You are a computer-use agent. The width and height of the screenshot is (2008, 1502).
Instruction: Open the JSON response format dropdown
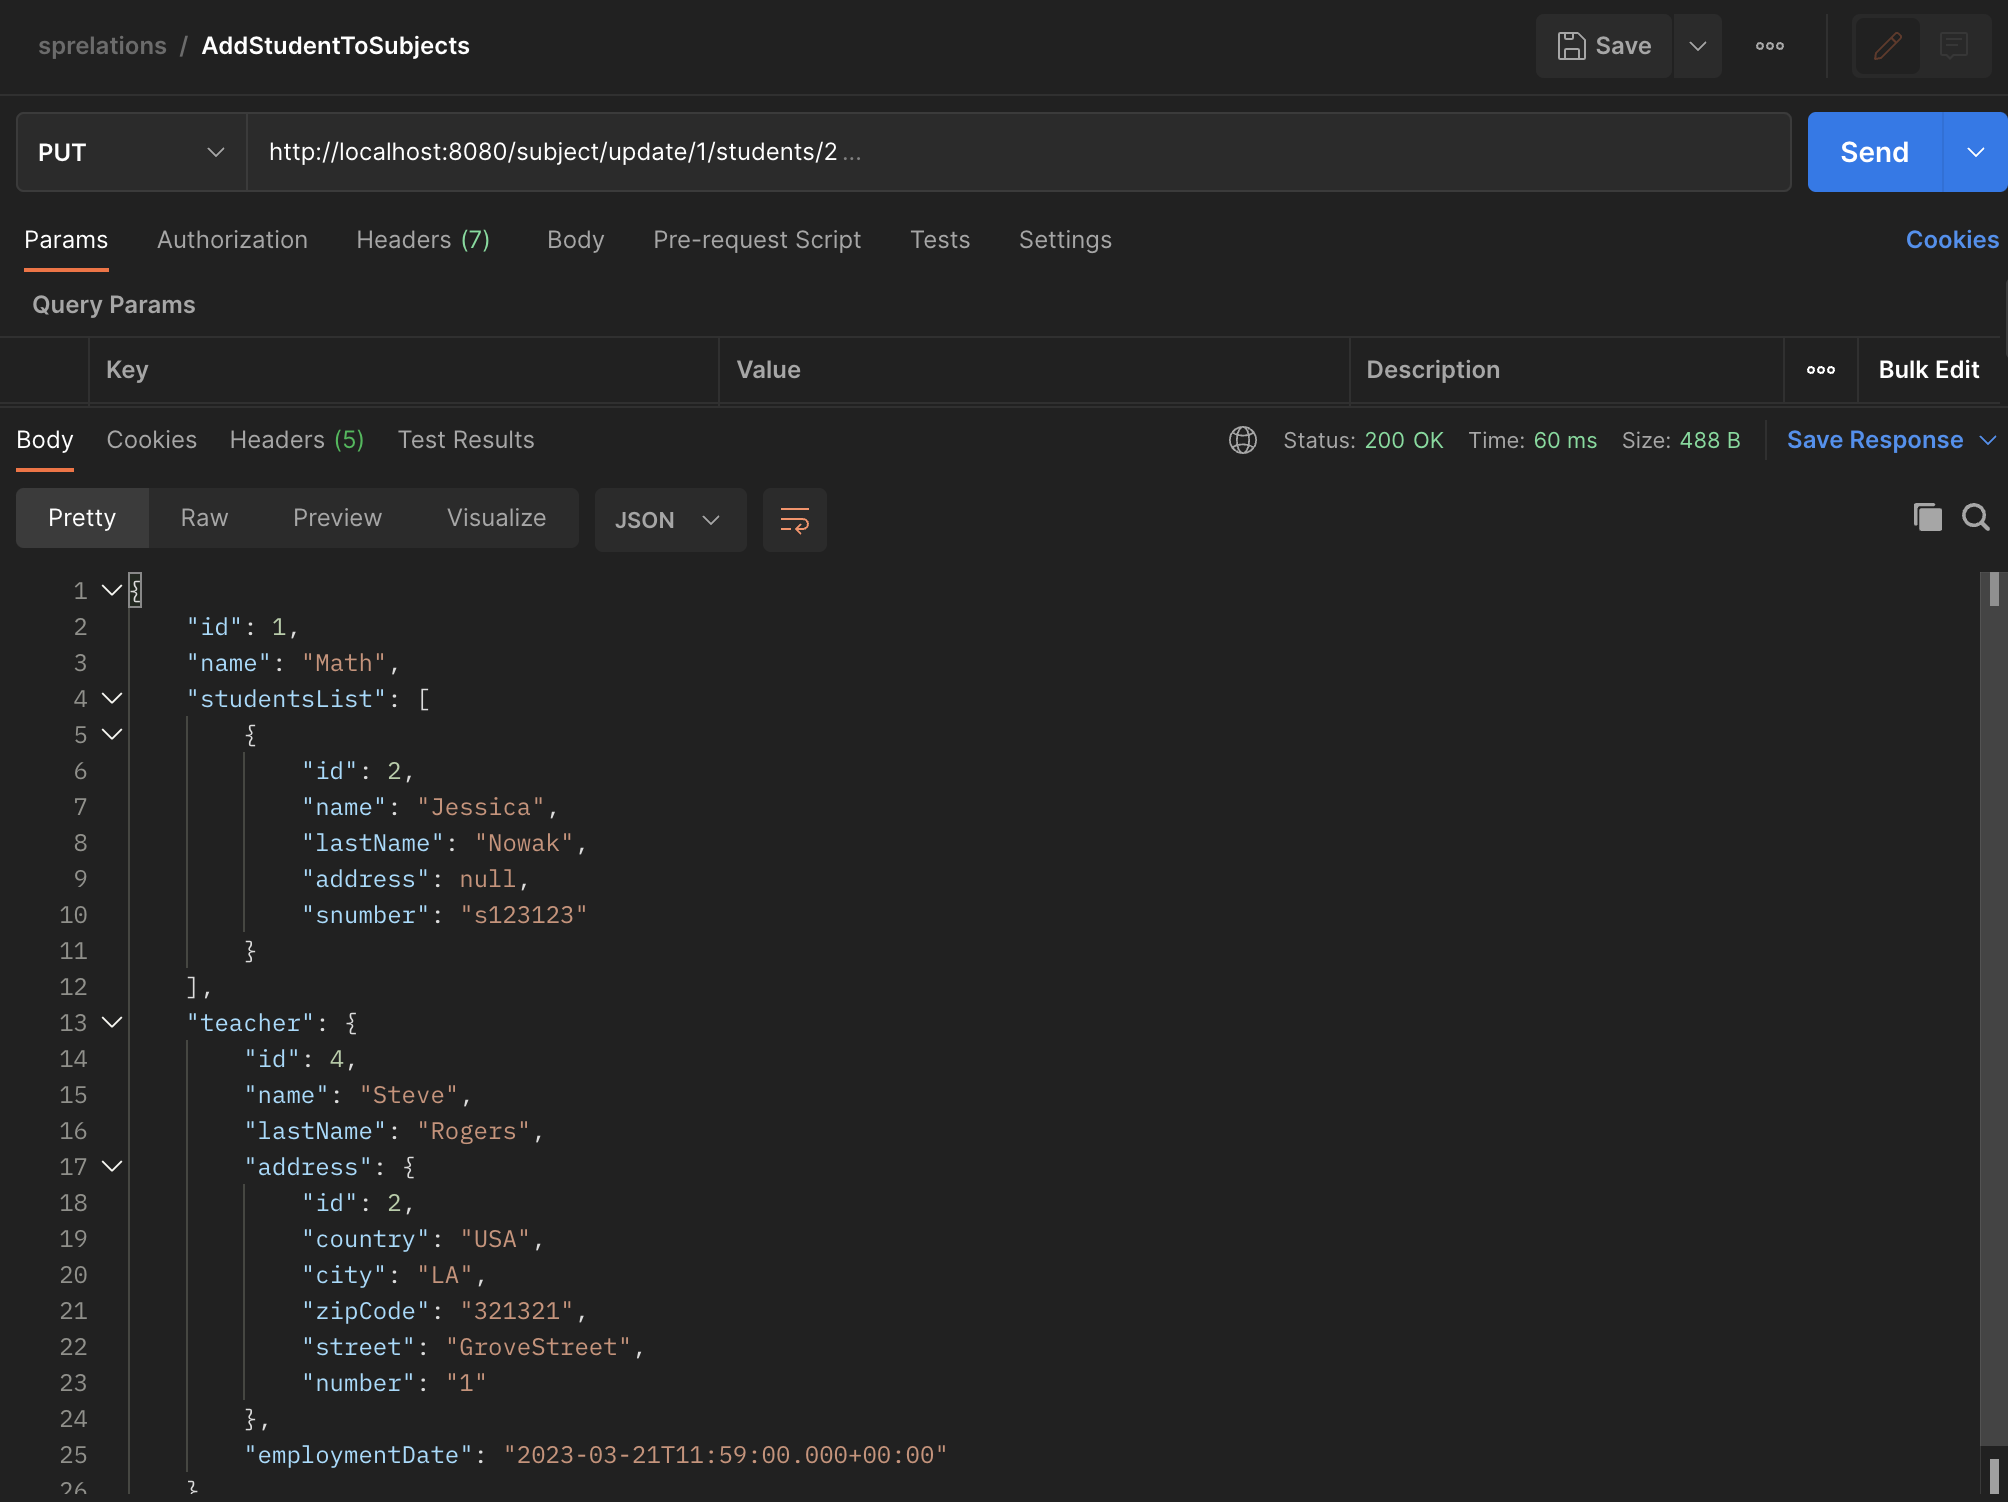coord(669,519)
